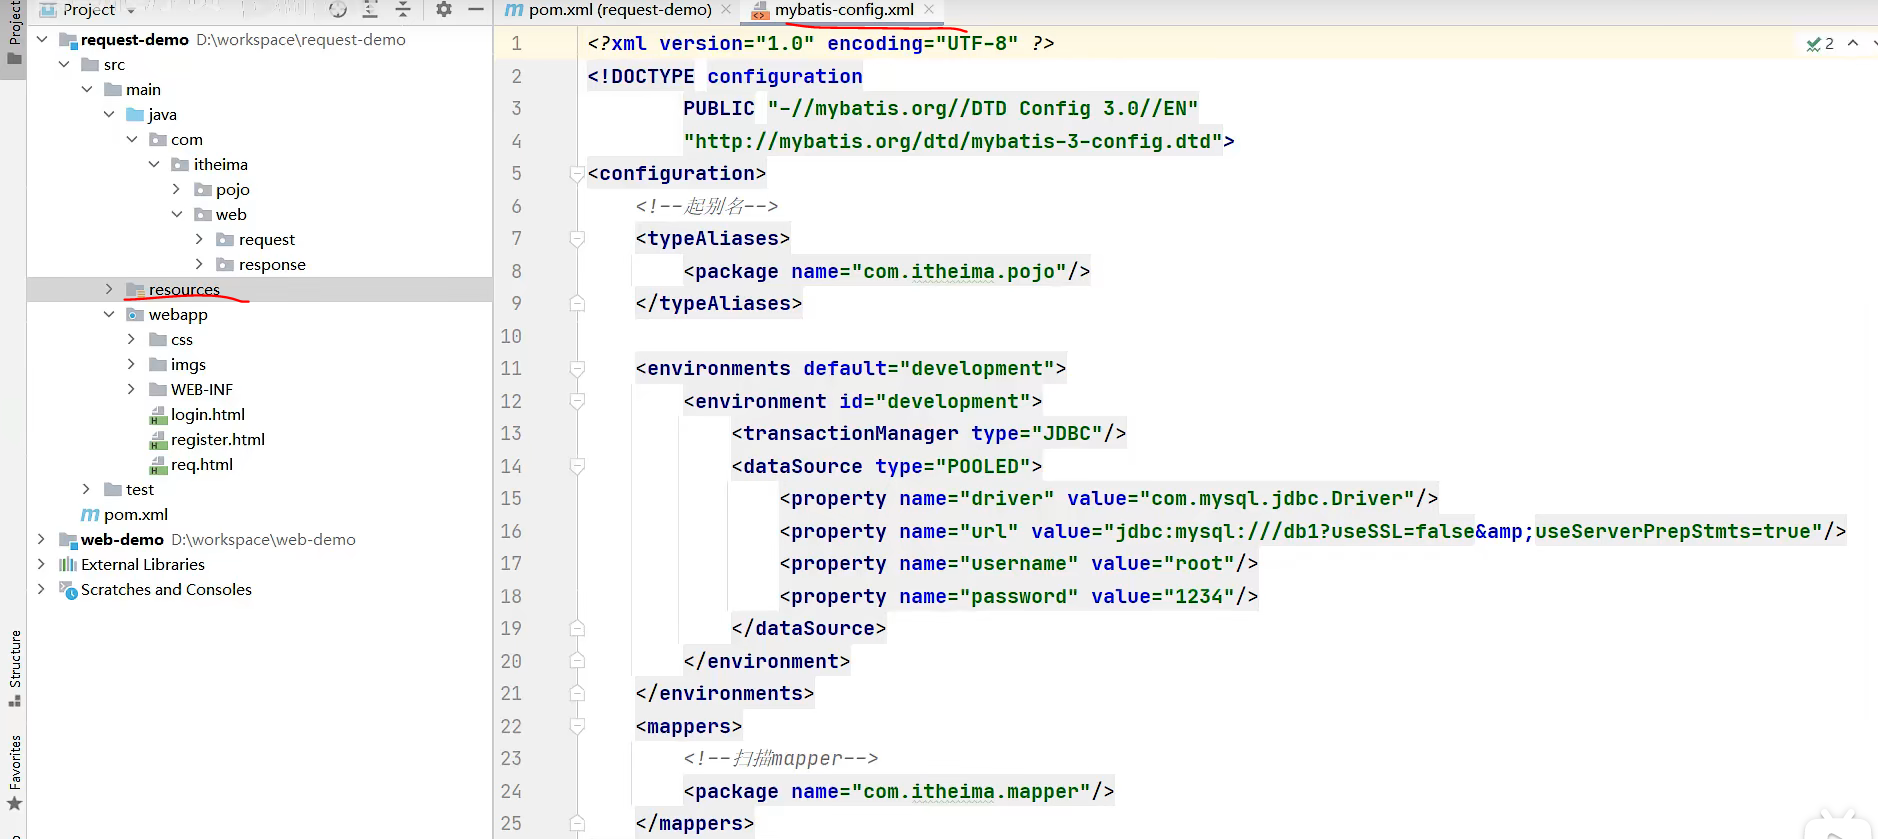Select register.html in project tree
The height and width of the screenshot is (839, 1878).
pos(218,439)
